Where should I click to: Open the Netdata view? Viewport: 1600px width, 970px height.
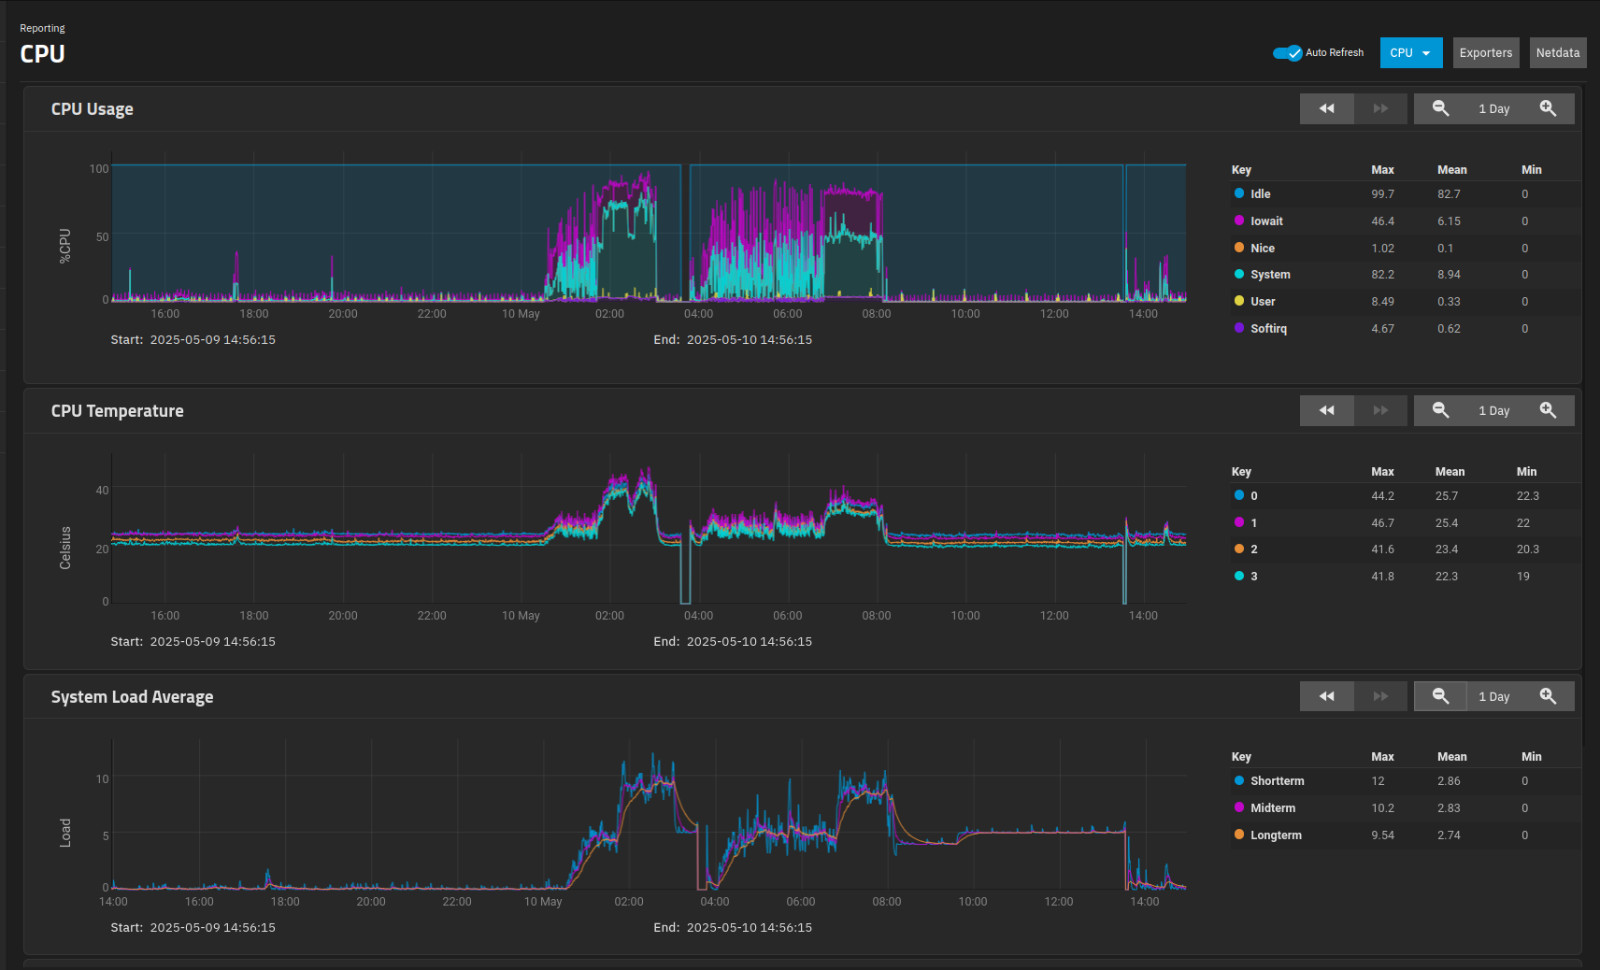click(x=1558, y=53)
